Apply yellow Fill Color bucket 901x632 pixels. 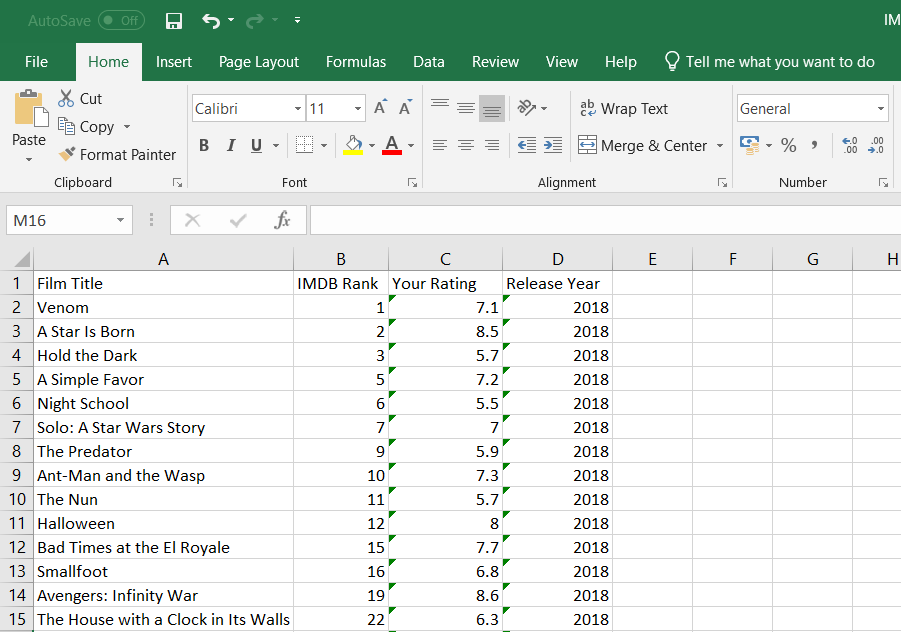[353, 145]
